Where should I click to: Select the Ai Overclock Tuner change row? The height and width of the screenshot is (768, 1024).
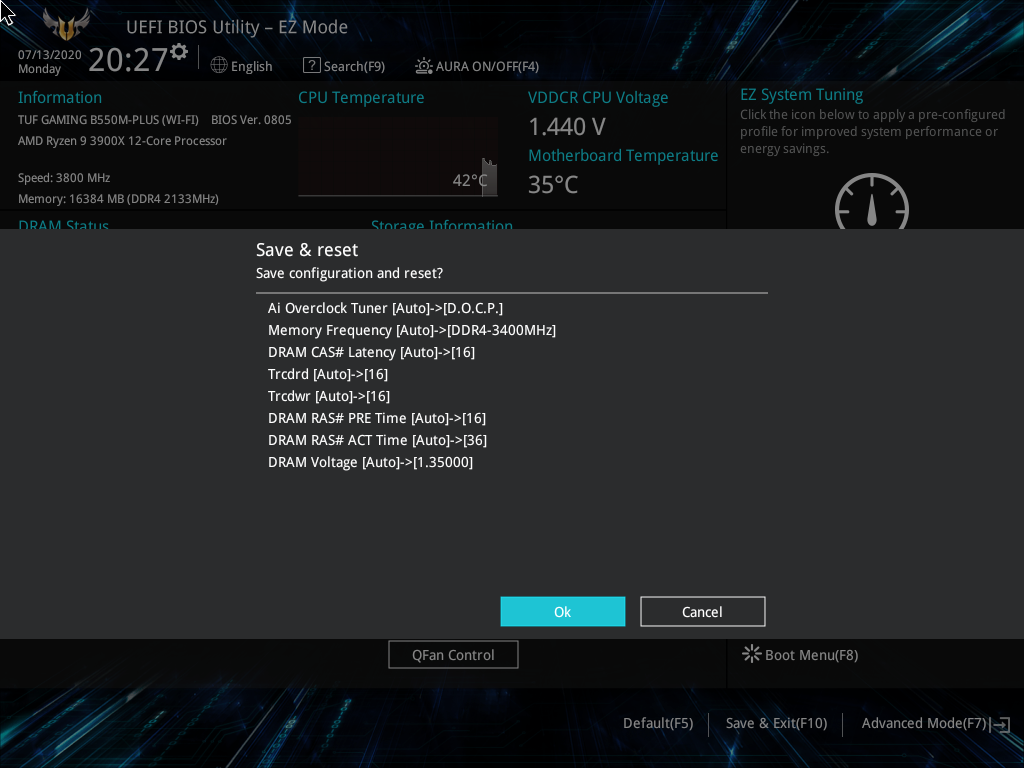(x=385, y=308)
